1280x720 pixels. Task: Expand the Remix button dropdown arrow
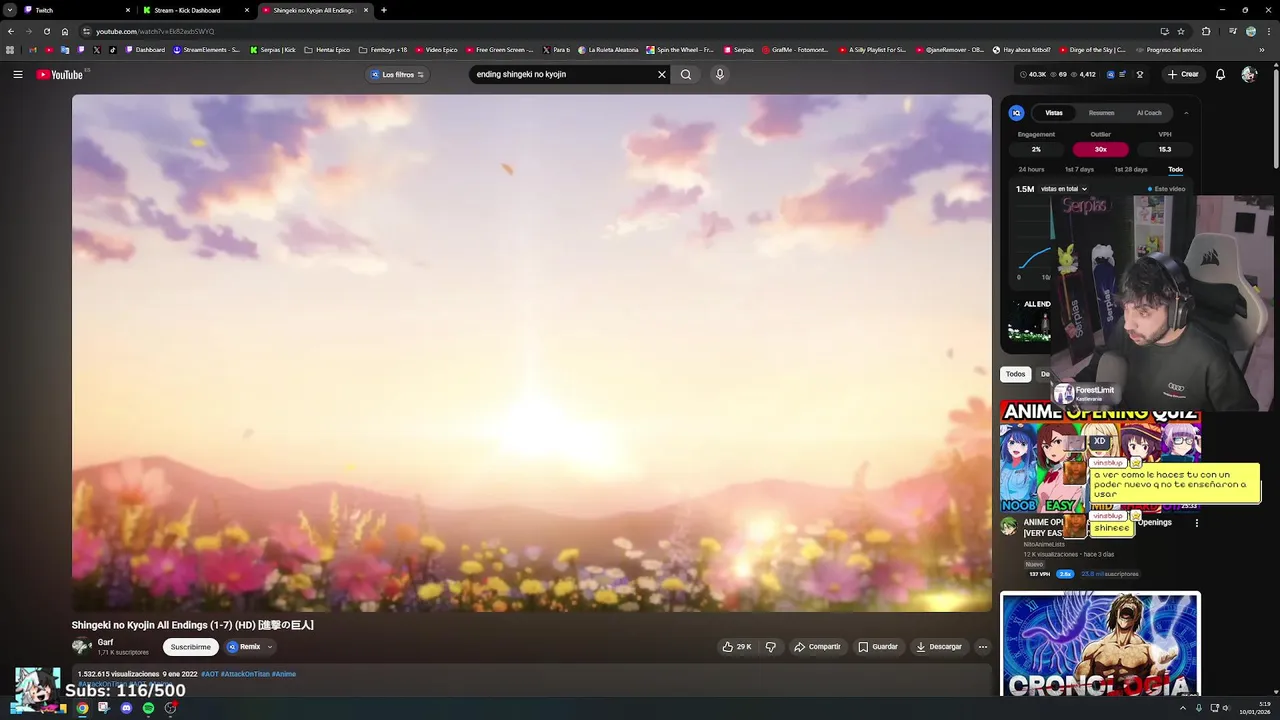(269, 647)
